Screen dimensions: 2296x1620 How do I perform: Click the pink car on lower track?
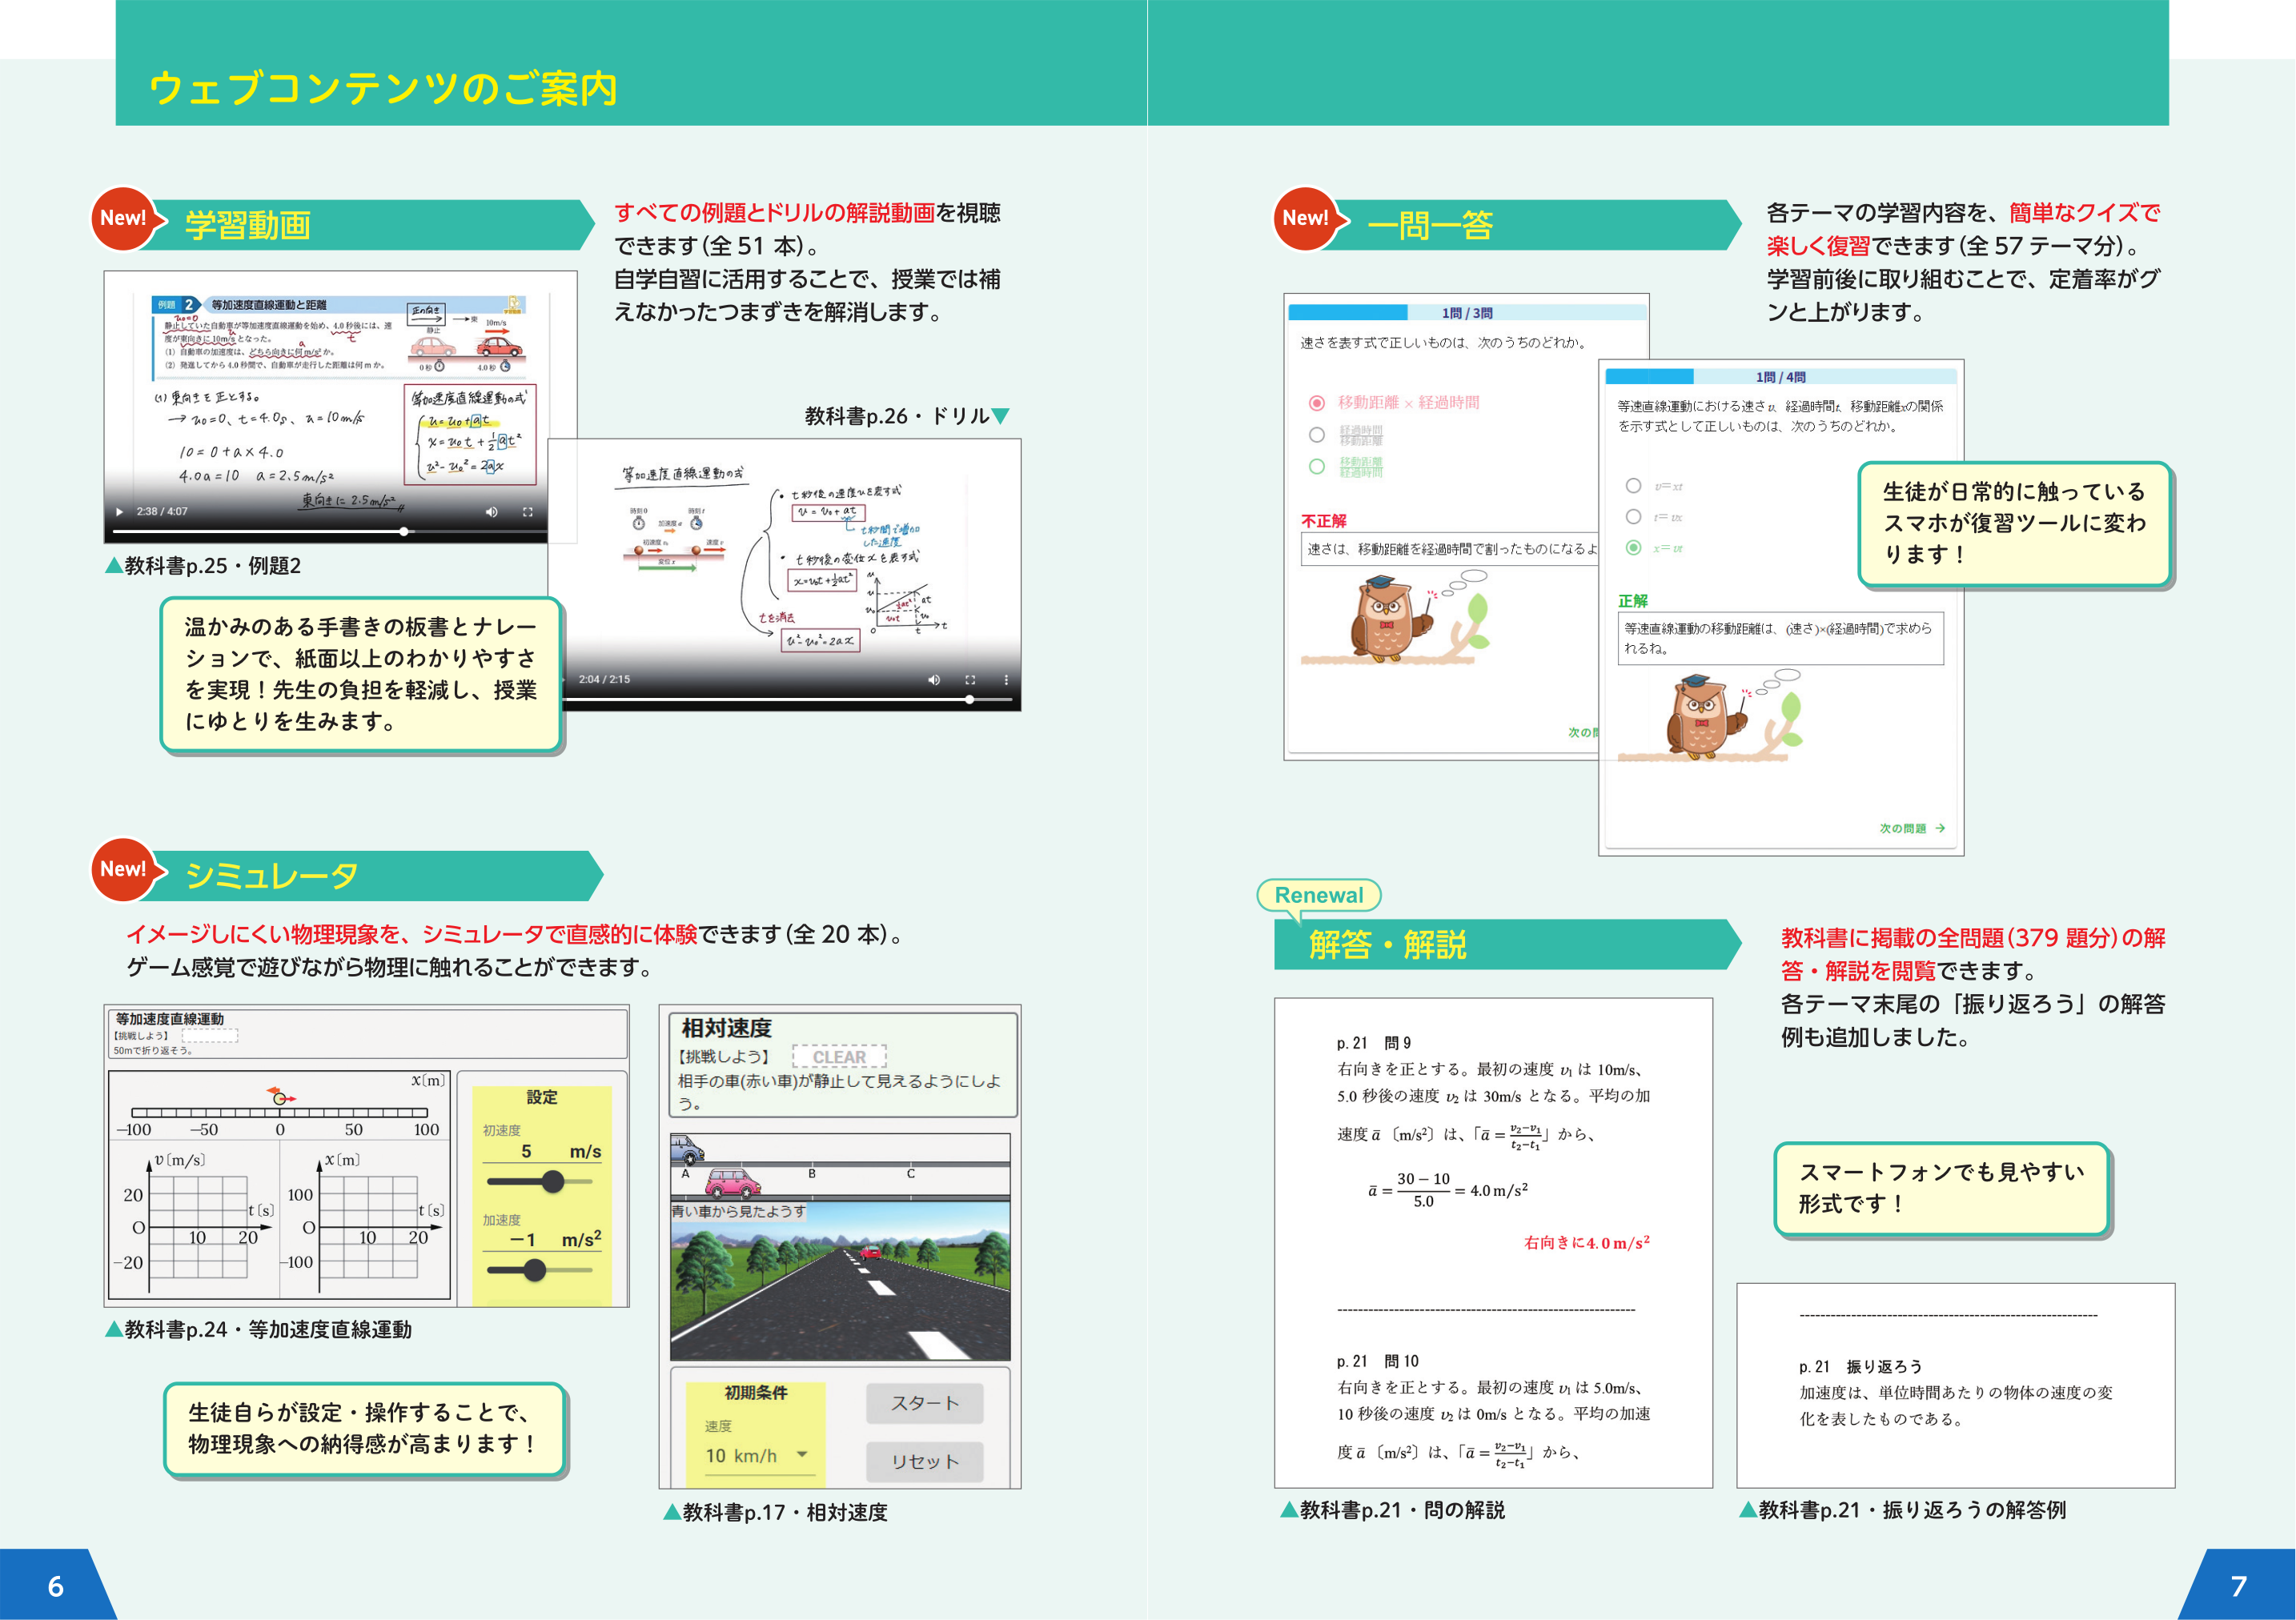coord(734,1183)
